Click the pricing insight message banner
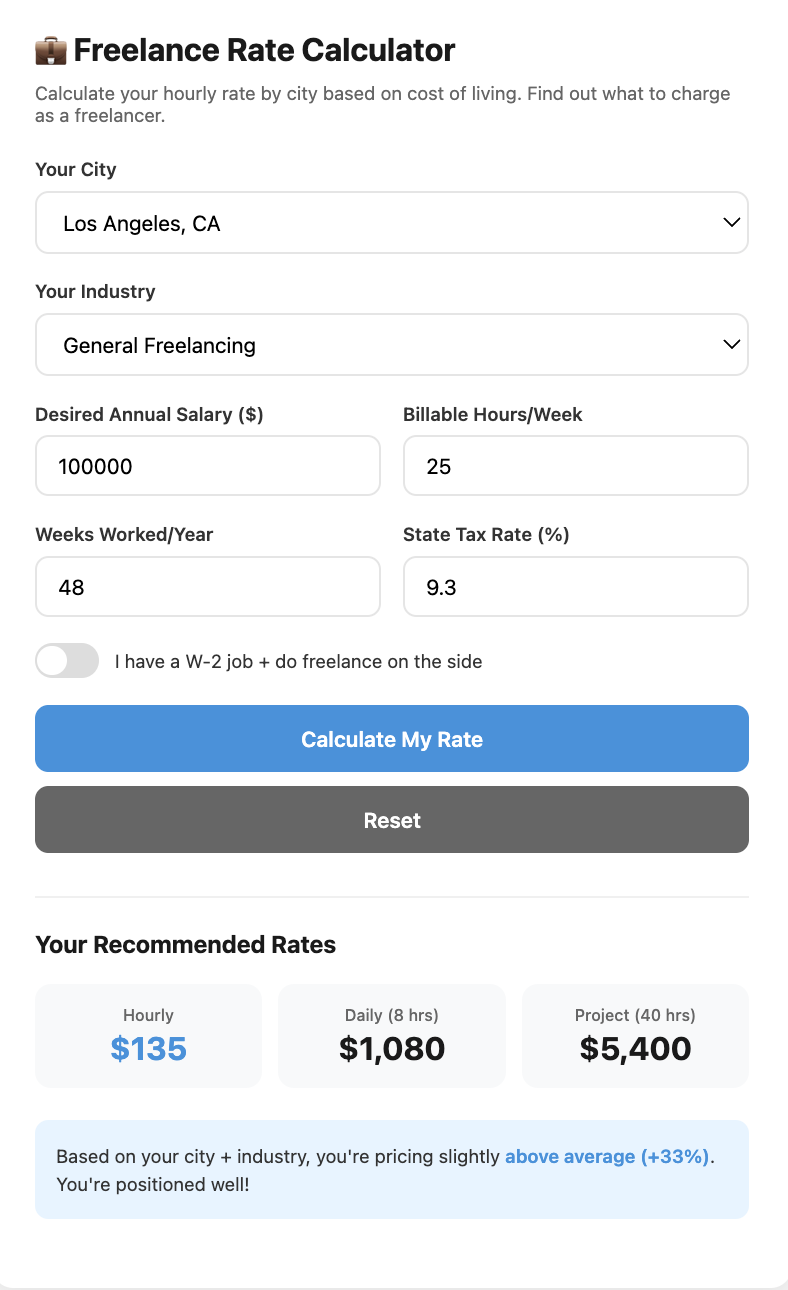 pos(392,1169)
